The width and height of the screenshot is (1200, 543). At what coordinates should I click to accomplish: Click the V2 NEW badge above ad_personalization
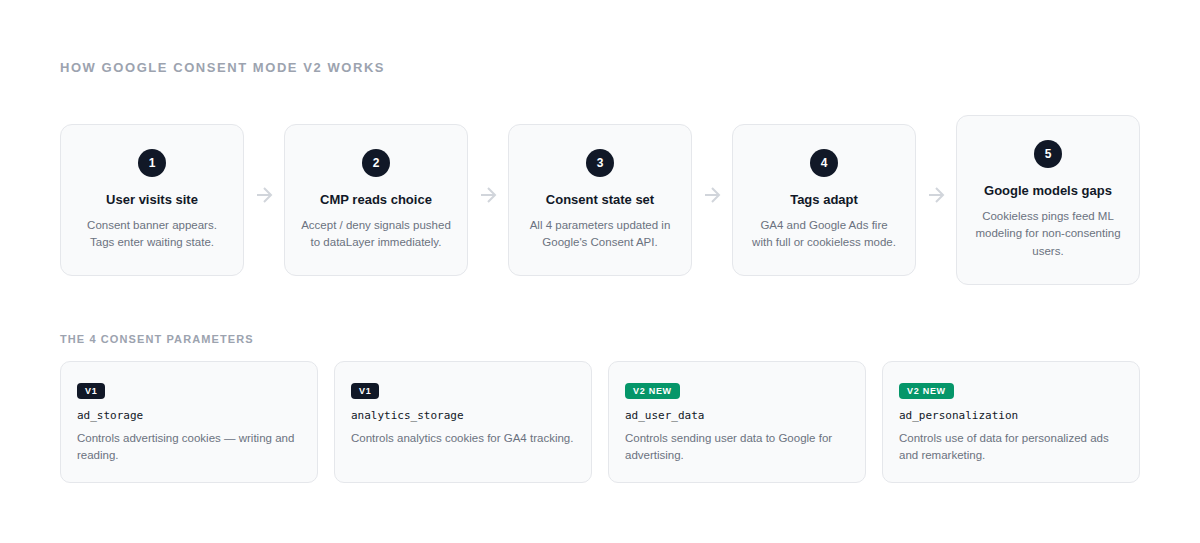point(926,391)
